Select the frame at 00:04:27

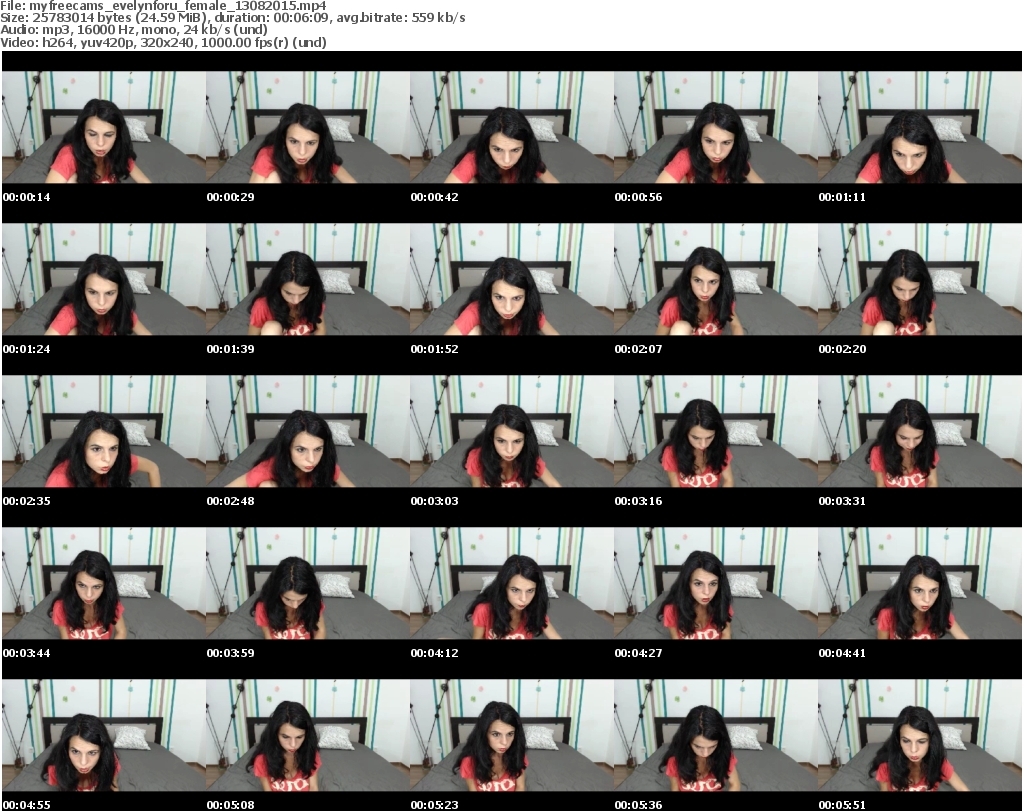pyautogui.click(x=716, y=584)
